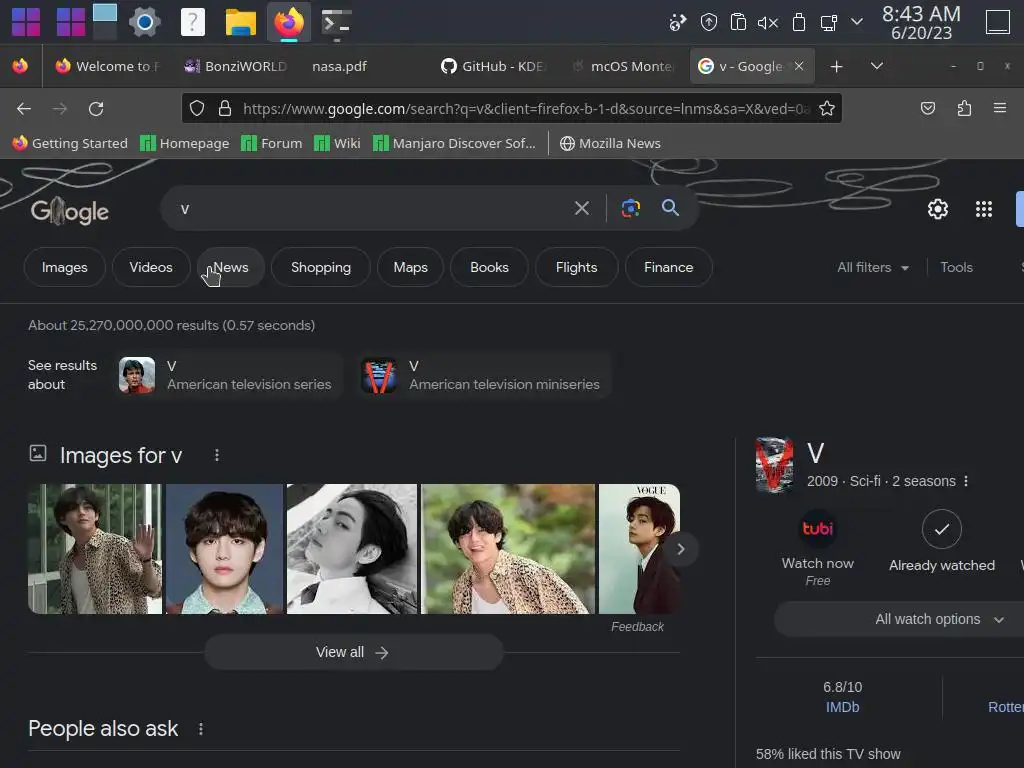Filter results by Books
This screenshot has height=768, width=1024.
click(x=489, y=267)
